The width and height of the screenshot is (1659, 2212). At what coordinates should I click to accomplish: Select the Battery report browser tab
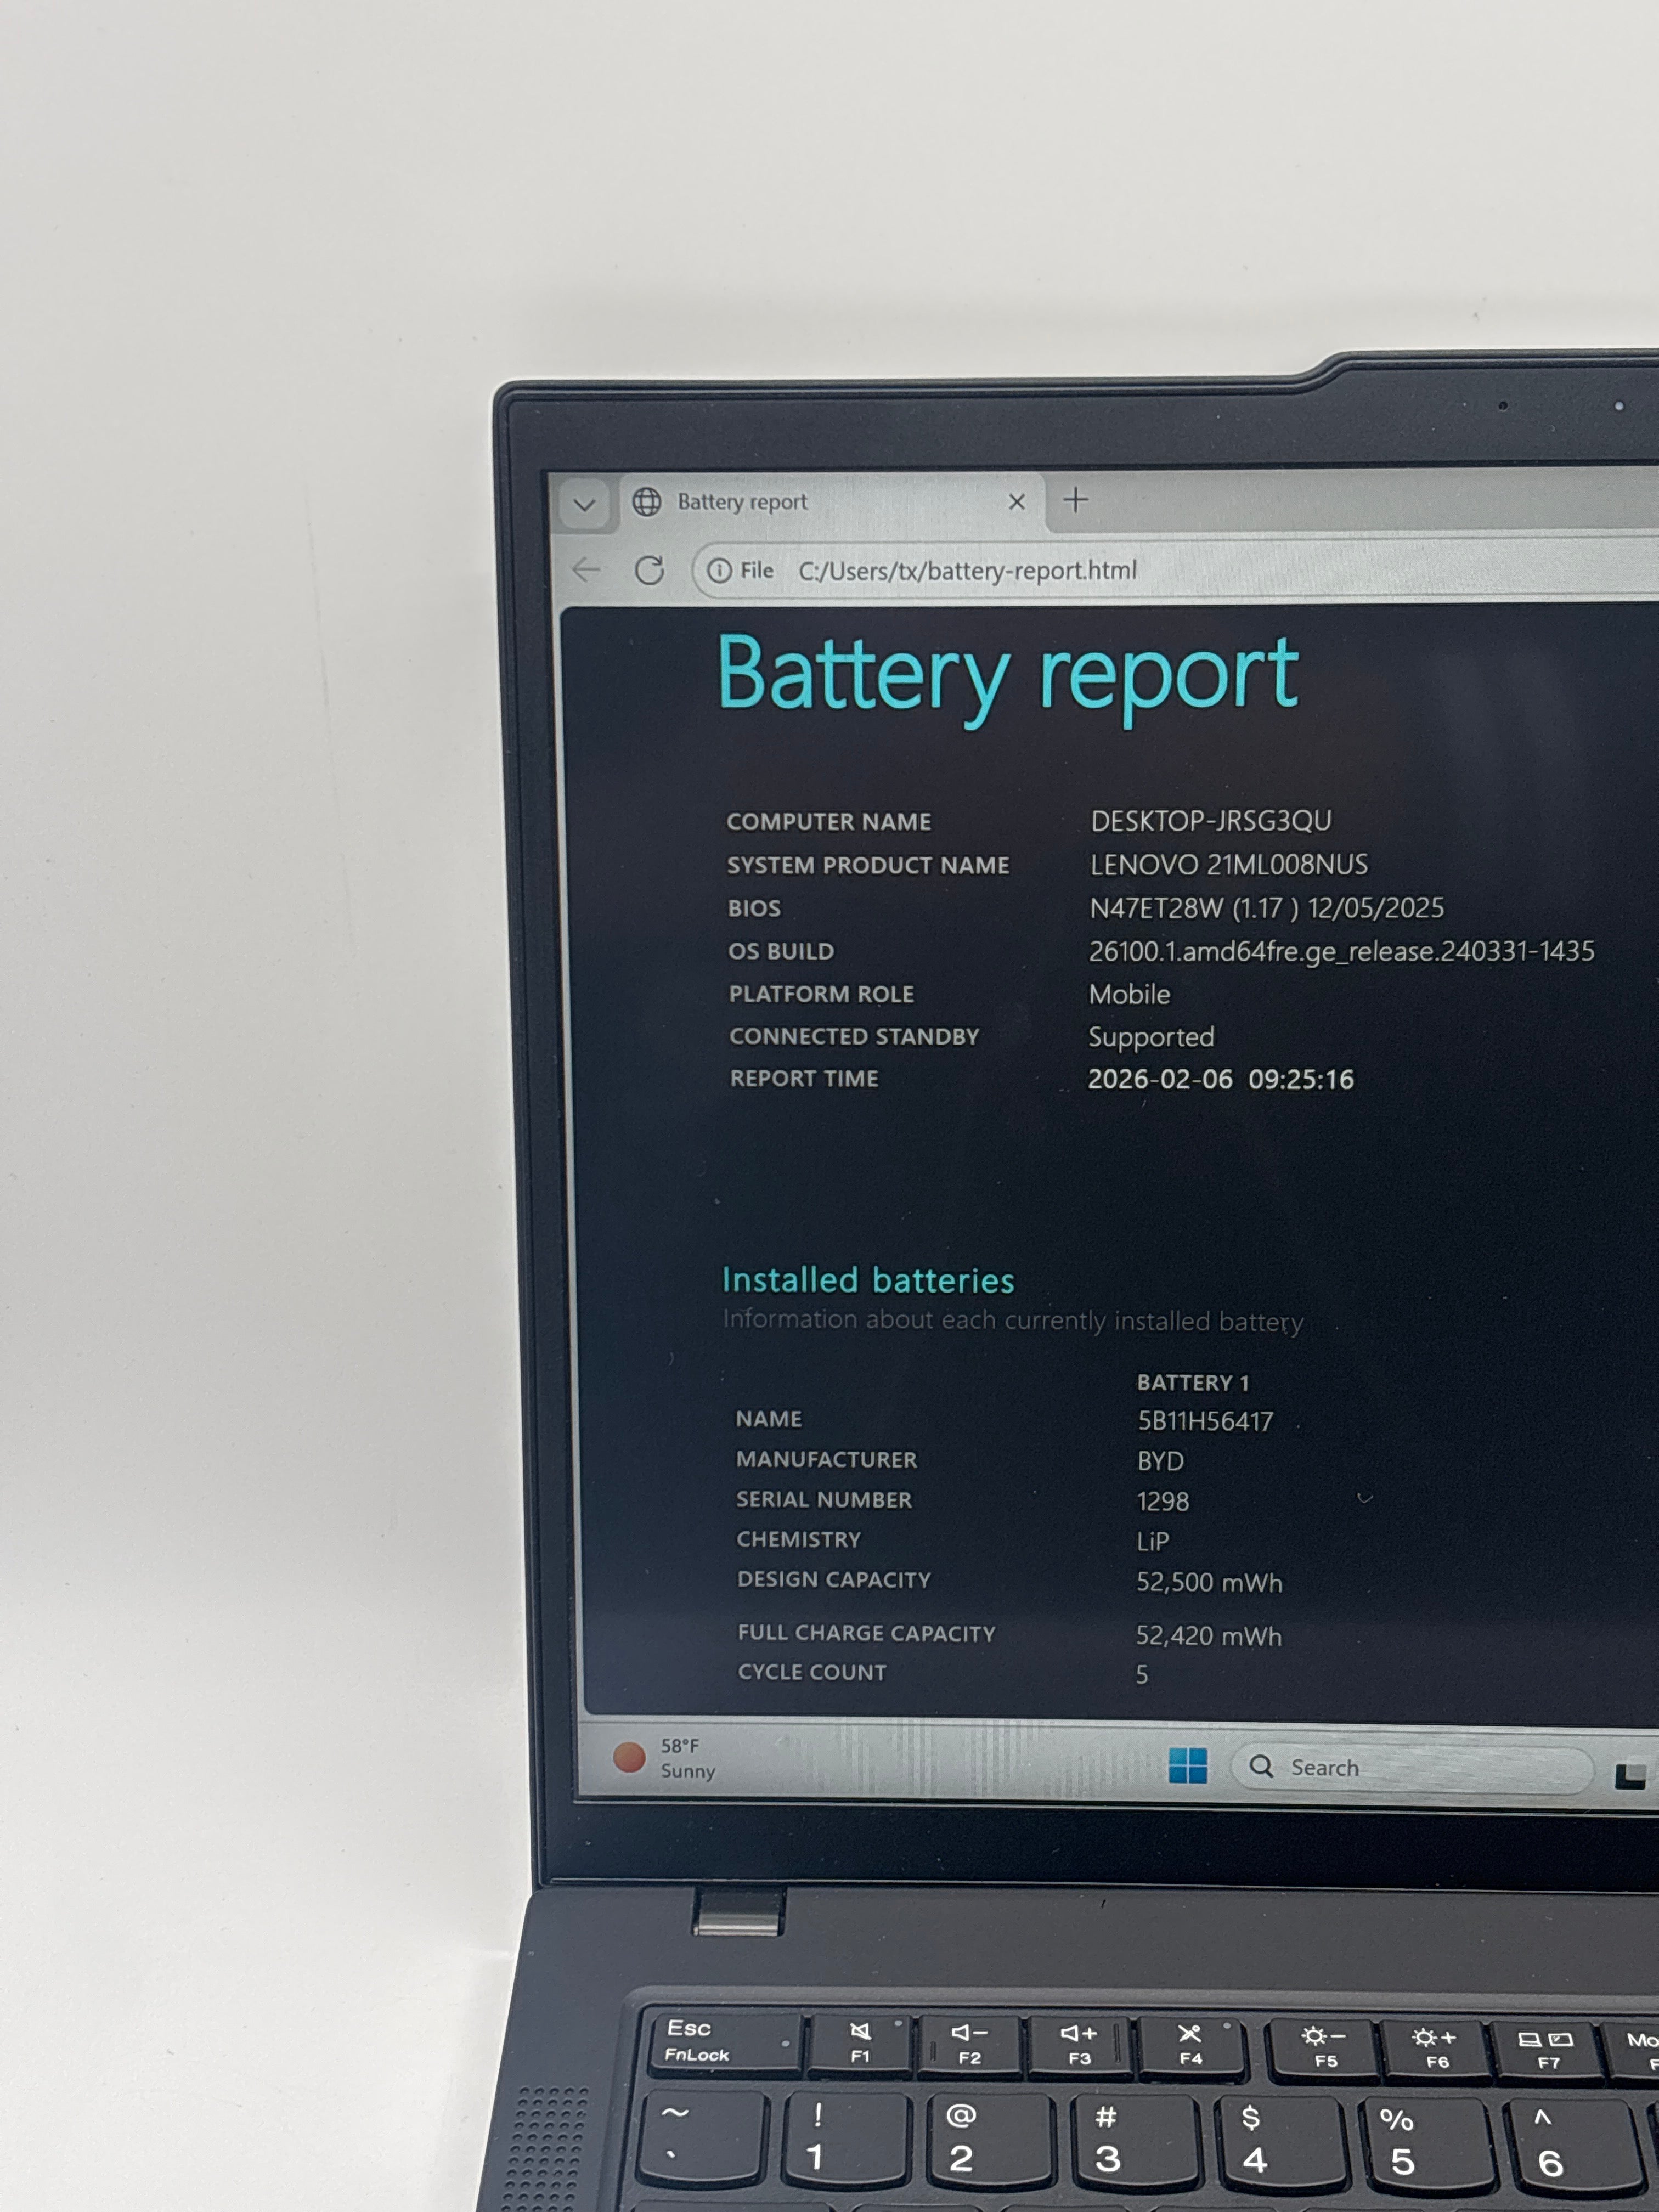(832, 502)
